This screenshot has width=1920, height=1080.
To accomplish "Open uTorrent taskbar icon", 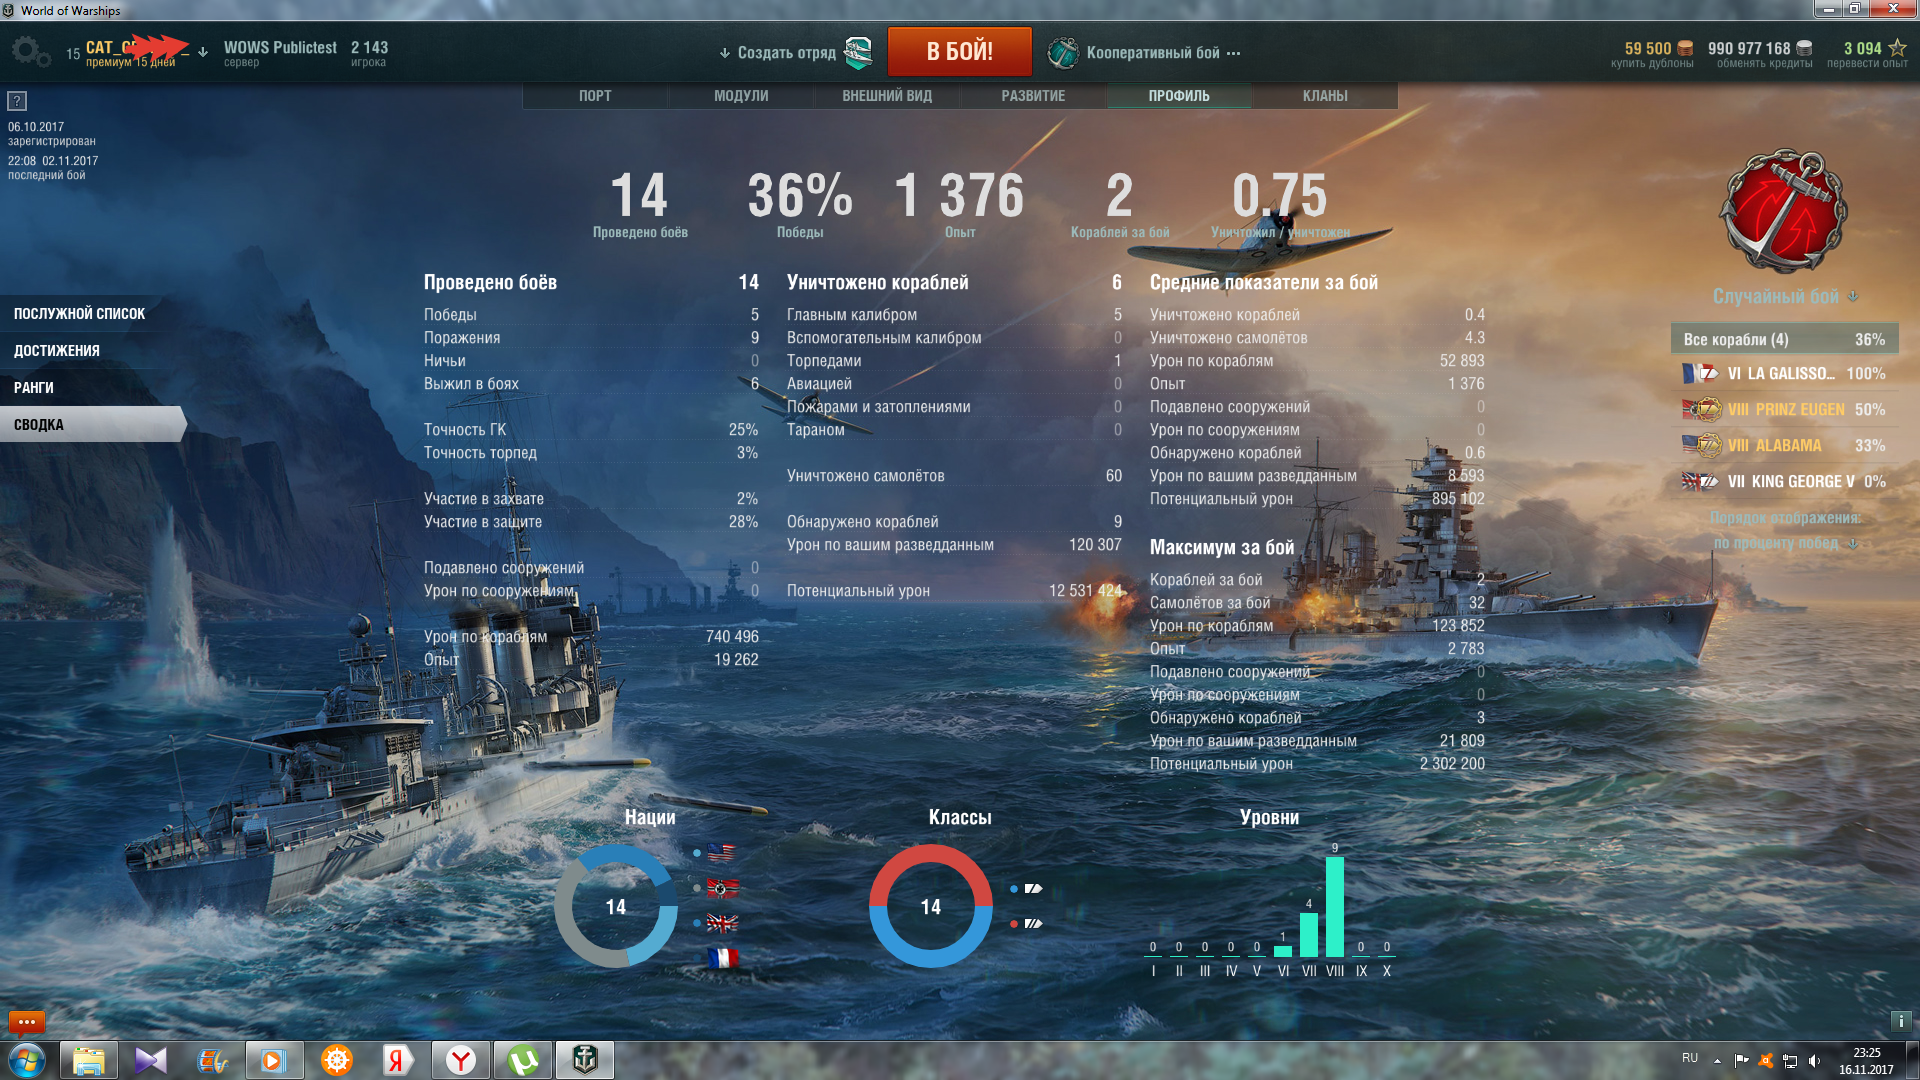I will [523, 1060].
